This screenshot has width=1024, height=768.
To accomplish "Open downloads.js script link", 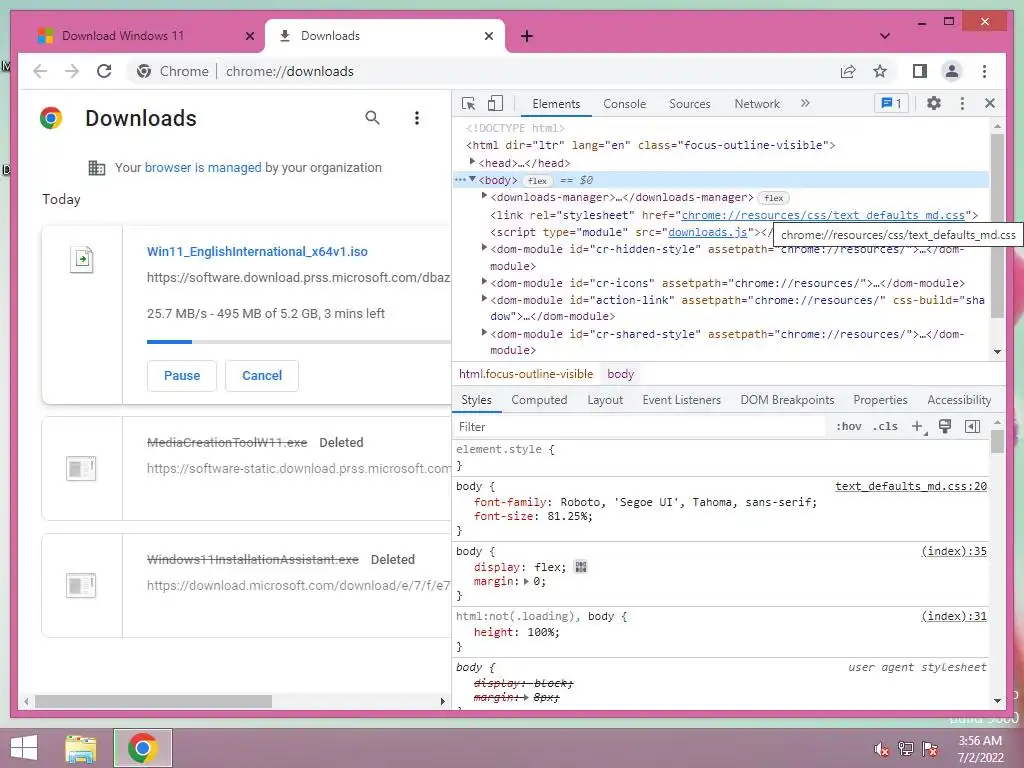I will coord(708,232).
